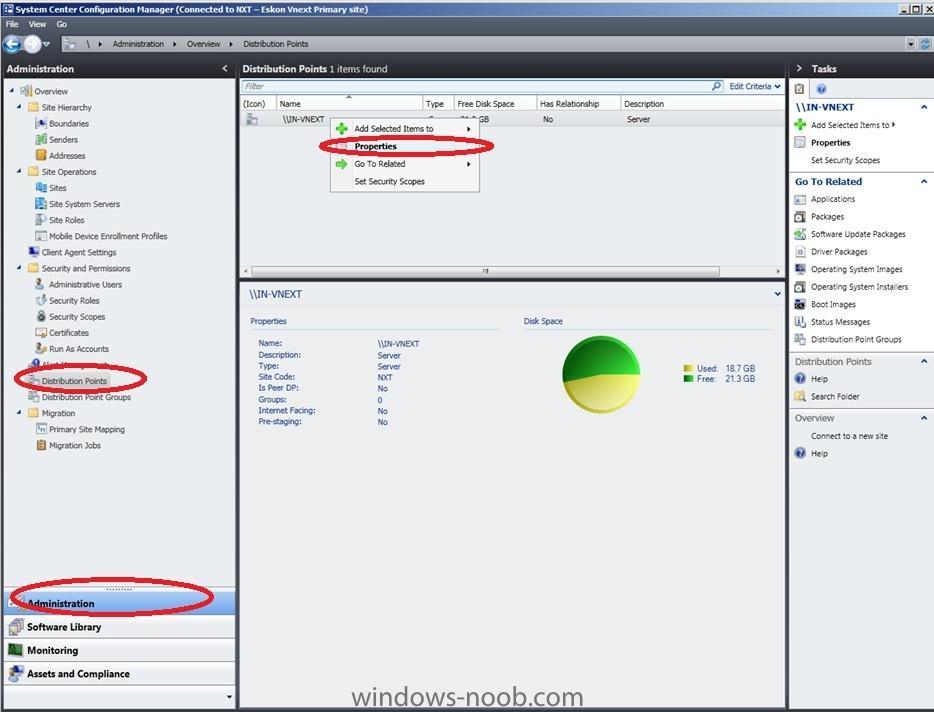Select the Security Roles icon
Image resolution: width=934 pixels, height=712 pixels.
pos(41,300)
